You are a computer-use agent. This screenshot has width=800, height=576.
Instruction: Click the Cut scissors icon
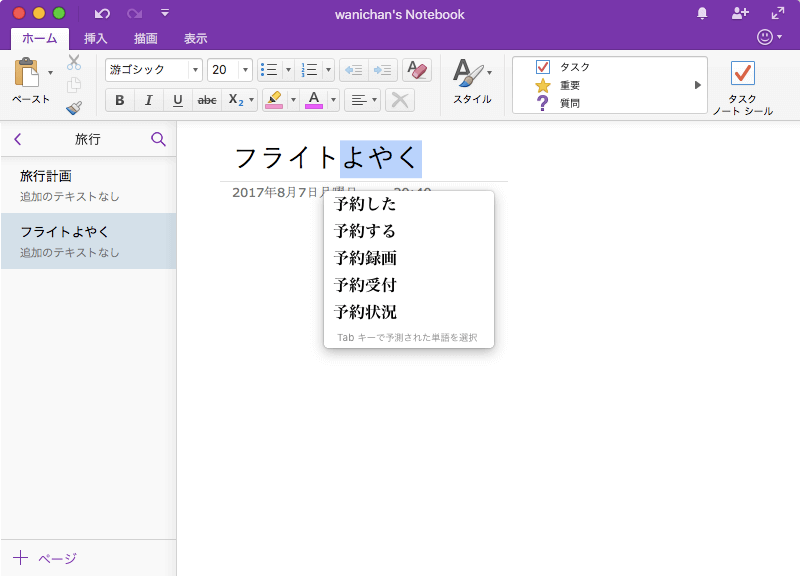[x=74, y=62]
